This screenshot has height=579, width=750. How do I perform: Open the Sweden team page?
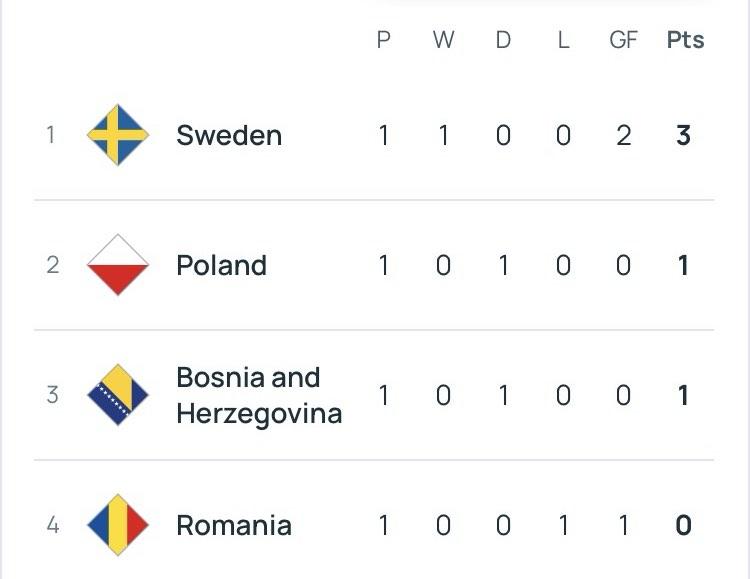click(x=229, y=135)
